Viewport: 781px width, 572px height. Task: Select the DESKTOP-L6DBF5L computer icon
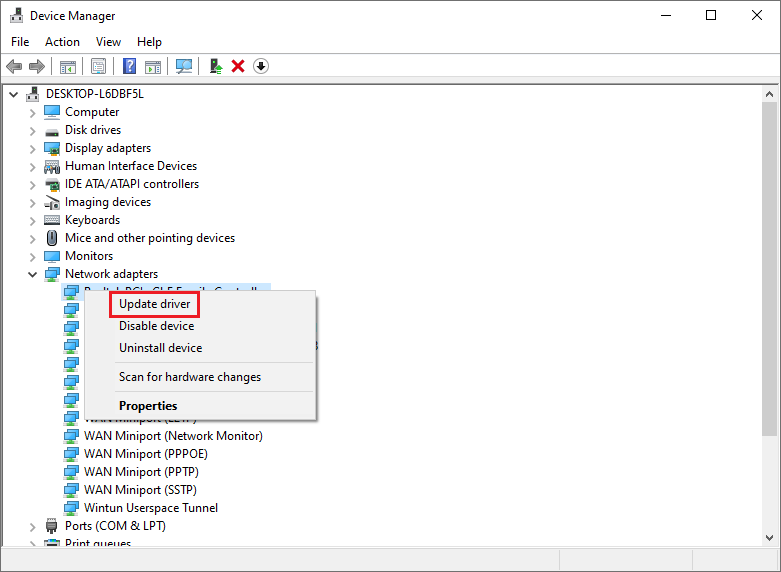coord(33,94)
